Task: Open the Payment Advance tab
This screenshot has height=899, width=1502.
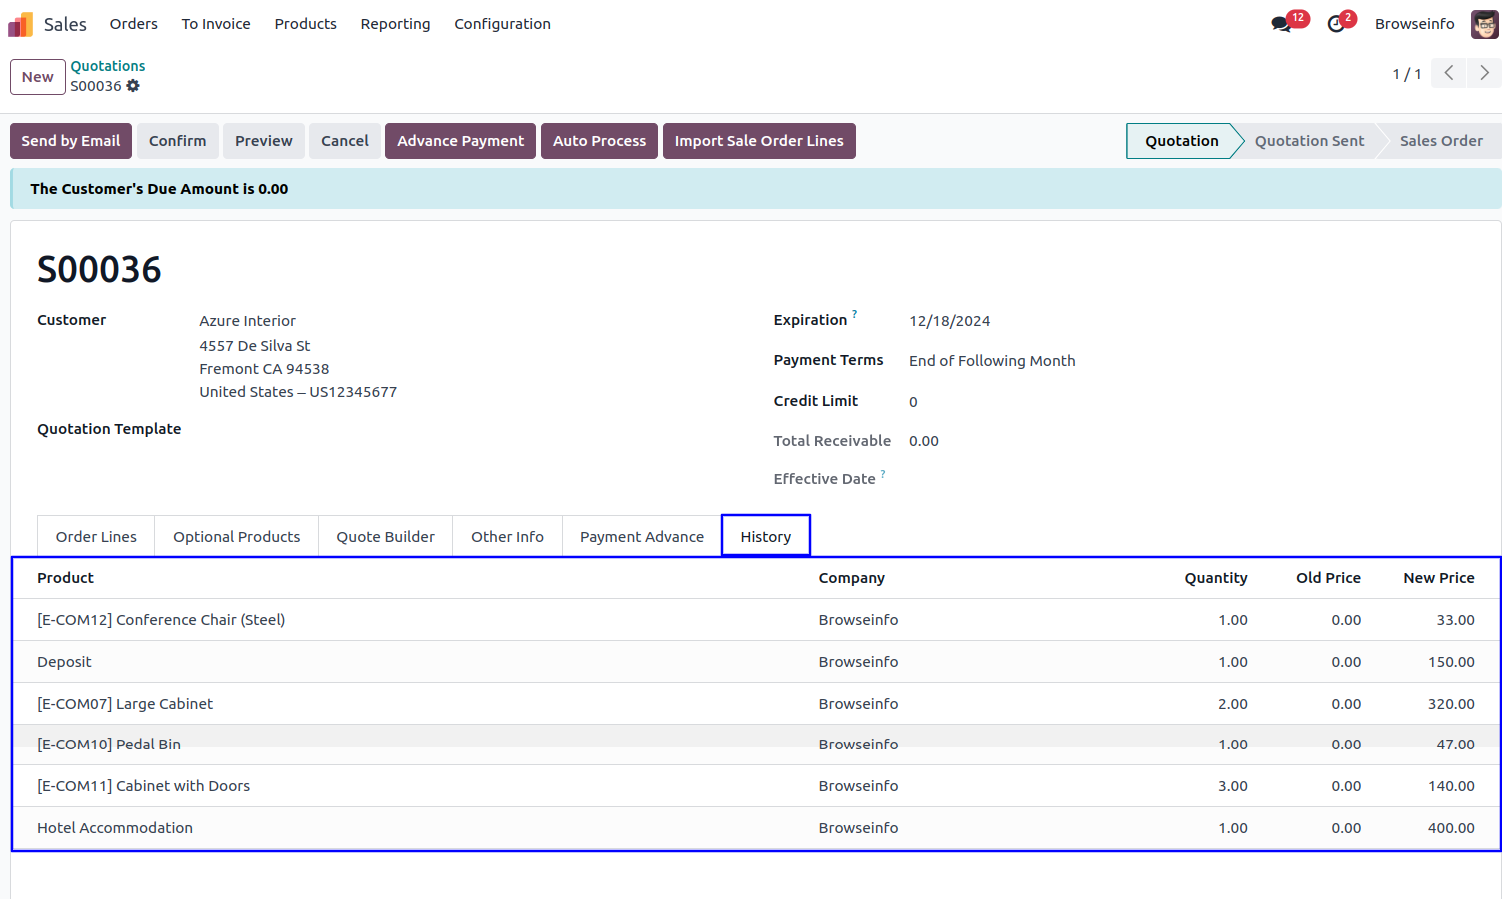Action: (x=641, y=537)
